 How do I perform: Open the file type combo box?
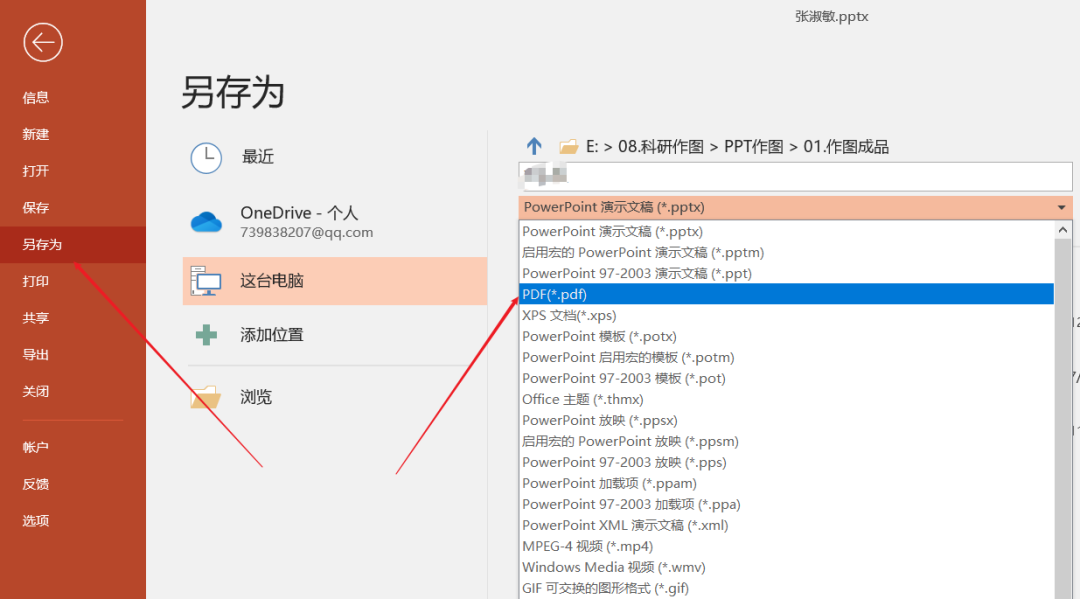(x=795, y=207)
